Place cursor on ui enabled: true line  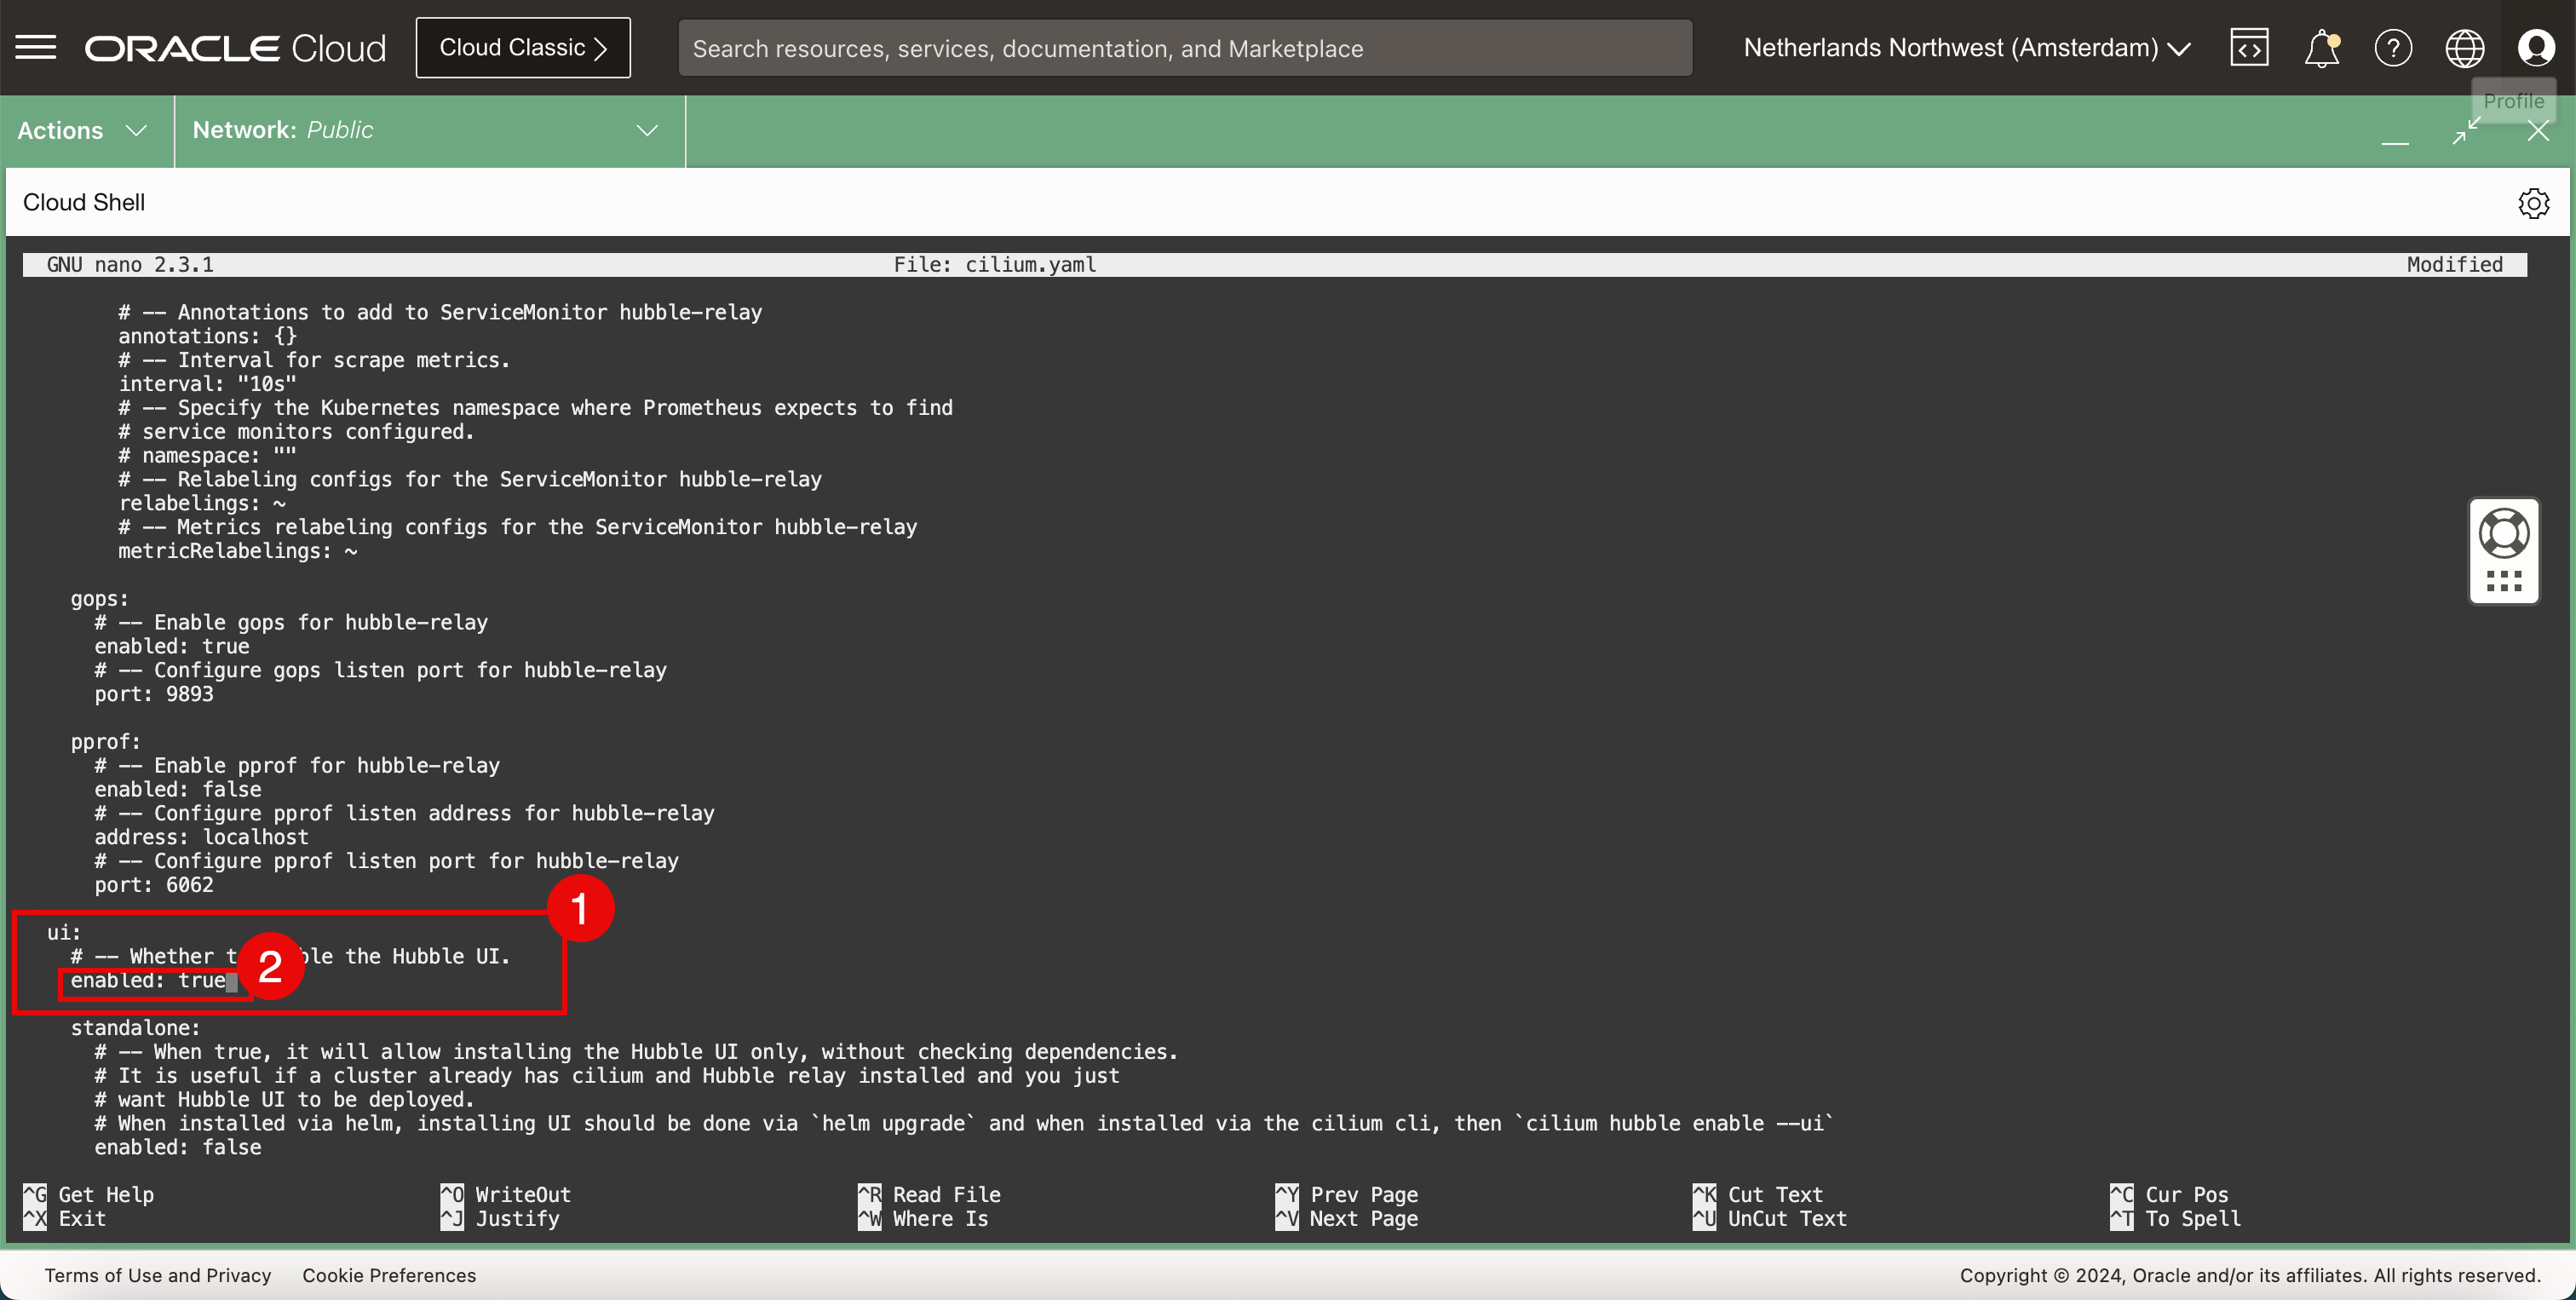pyautogui.click(x=150, y=981)
